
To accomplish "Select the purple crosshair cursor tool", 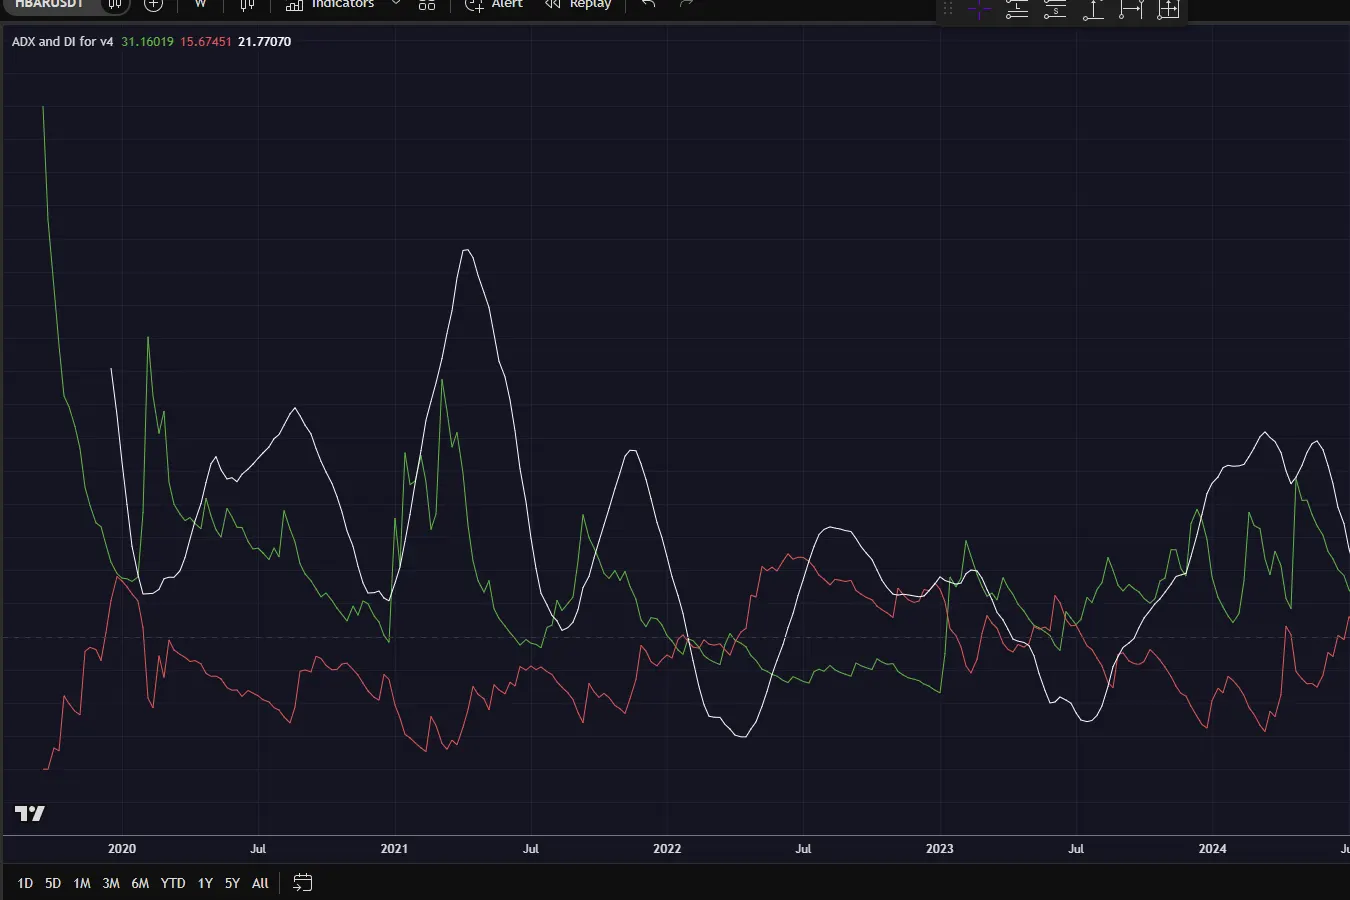I will [x=979, y=9].
